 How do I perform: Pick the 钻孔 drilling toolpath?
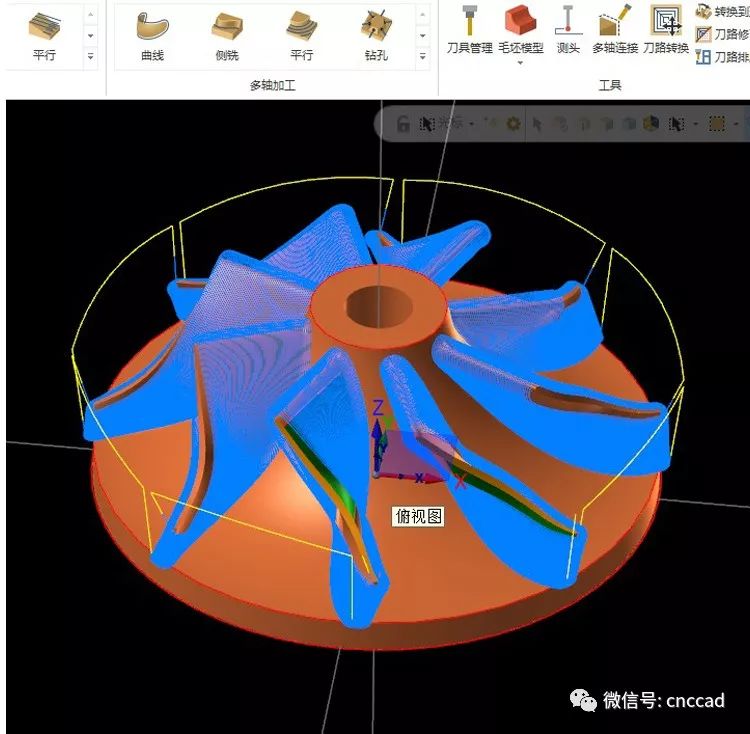pyautogui.click(x=376, y=33)
